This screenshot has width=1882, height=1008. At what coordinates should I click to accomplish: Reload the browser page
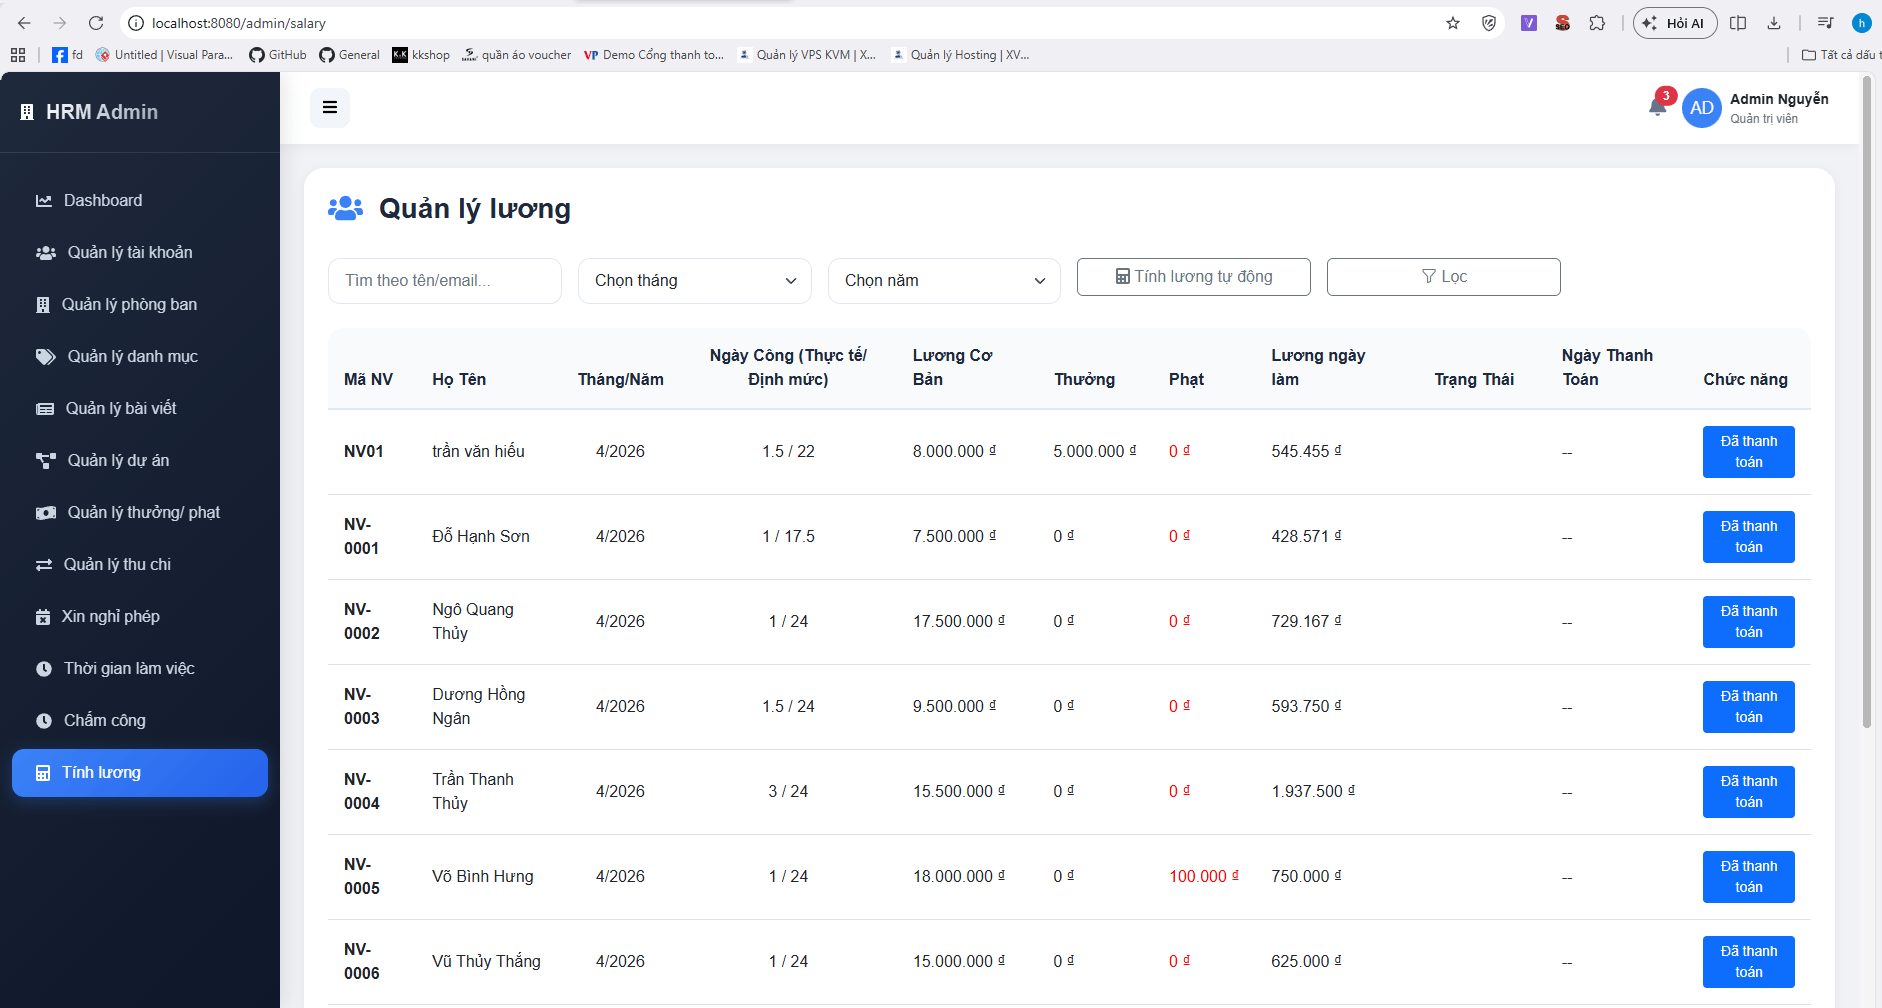(x=96, y=23)
